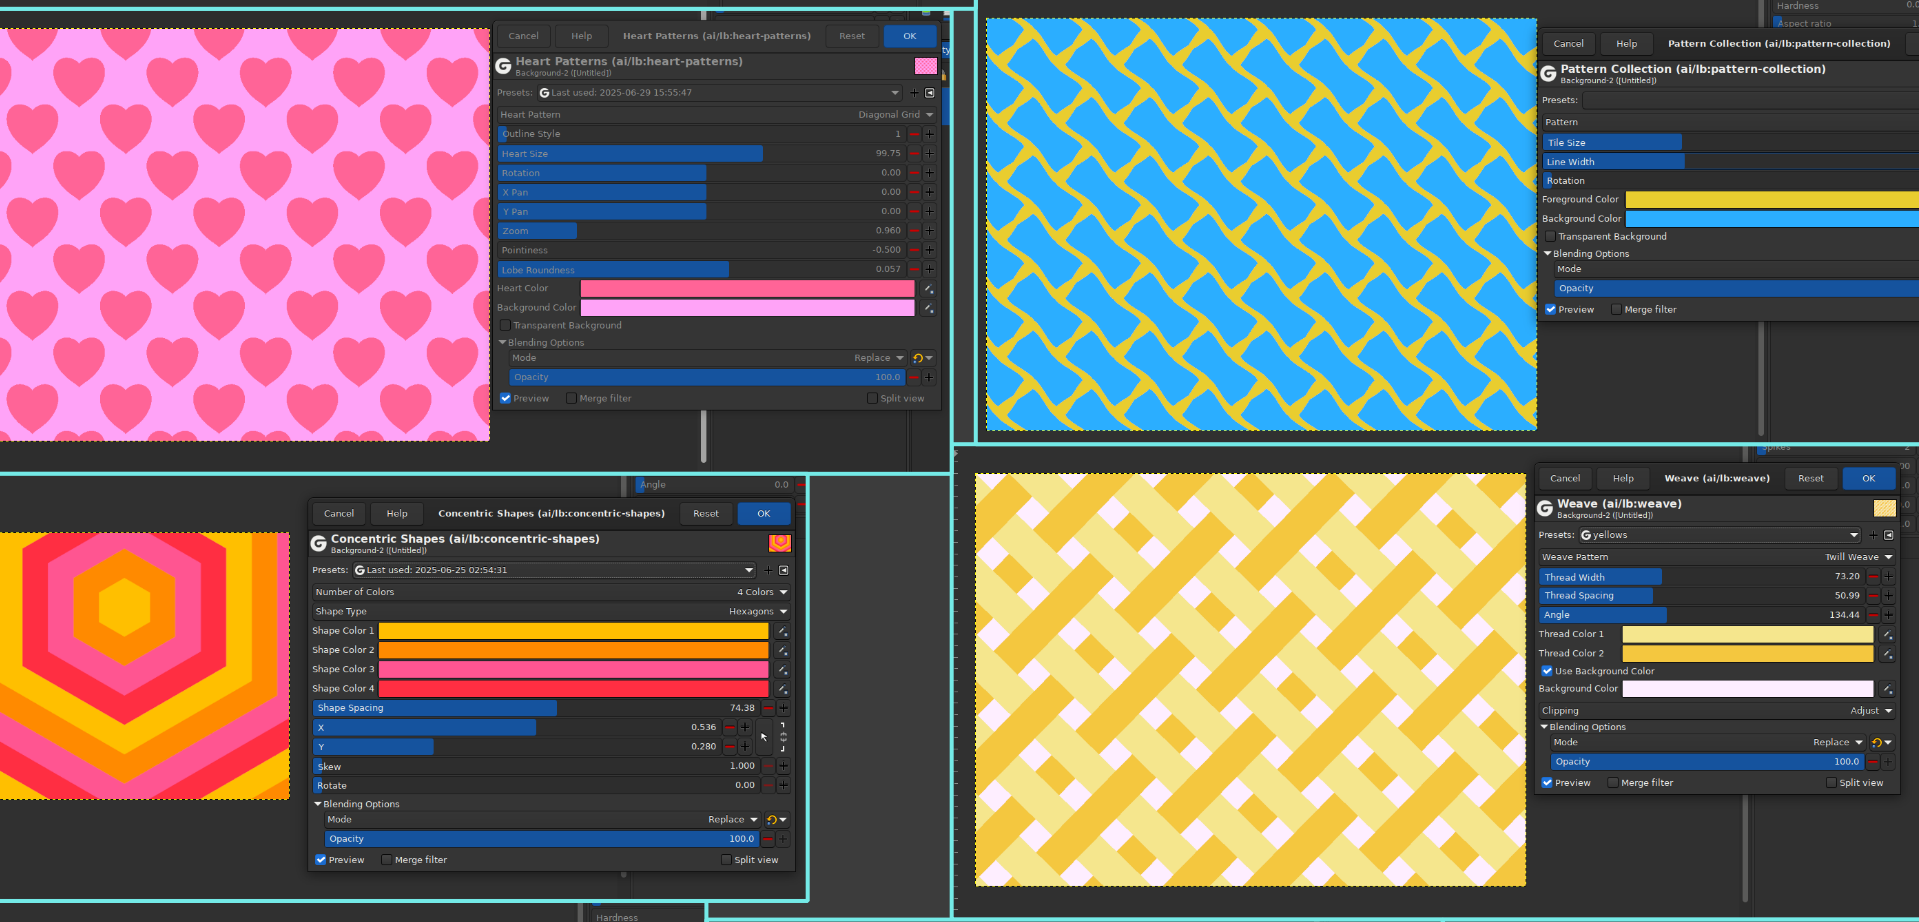
Task: Click Reset in the Weave dialog
Action: point(1811,479)
